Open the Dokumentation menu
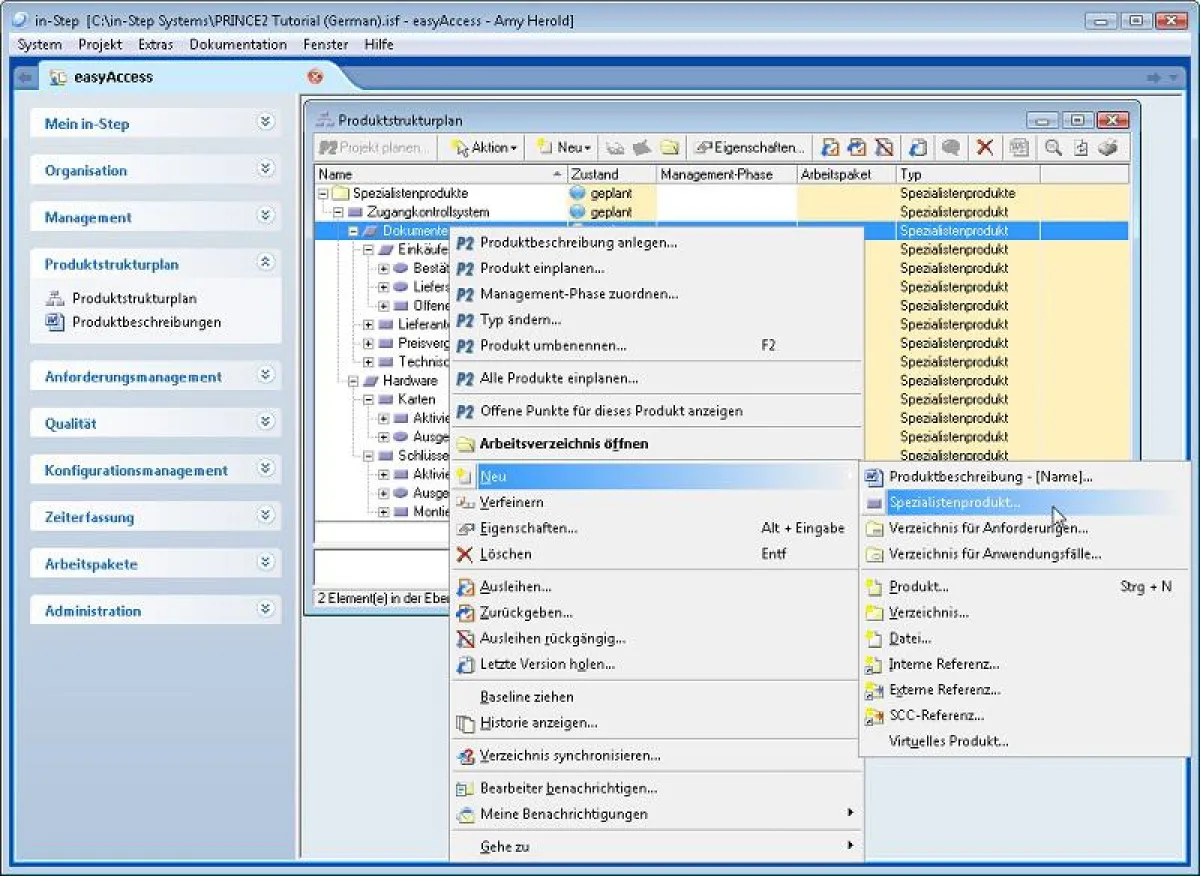This screenshot has height=876, width=1200. tap(237, 44)
